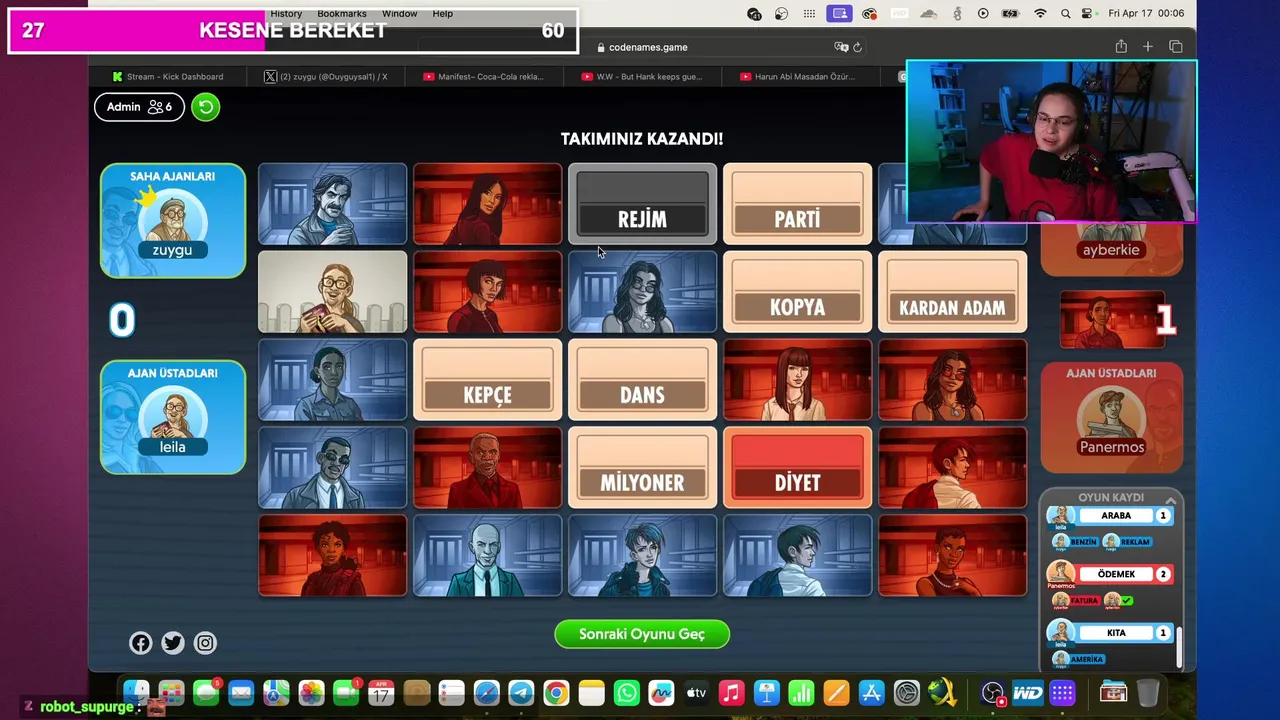Select the KEPÇE word card
1280x720 pixels.
487,380
